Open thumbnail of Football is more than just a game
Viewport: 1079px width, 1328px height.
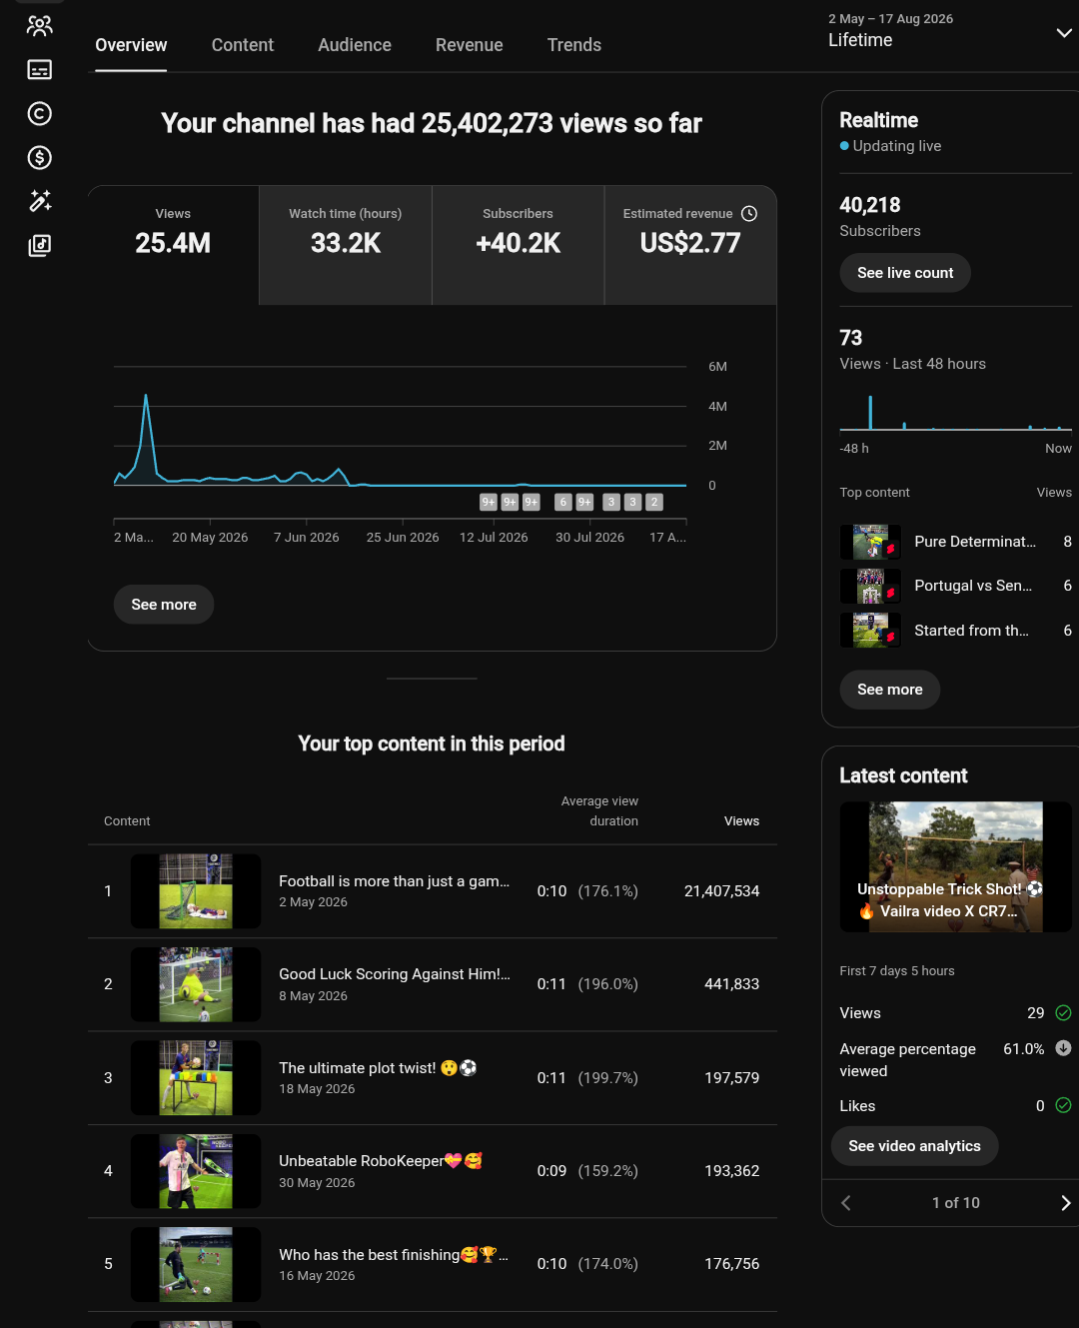point(196,891)
